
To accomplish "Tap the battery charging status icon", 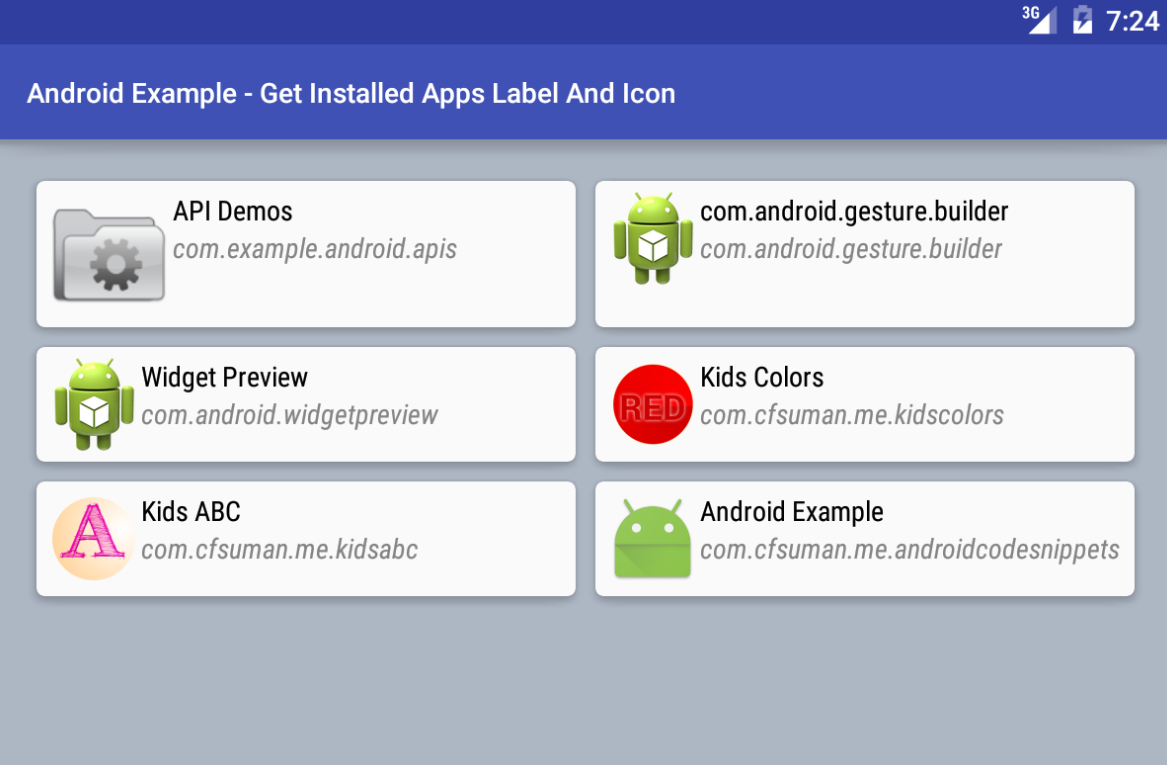I will (1083, 19).
